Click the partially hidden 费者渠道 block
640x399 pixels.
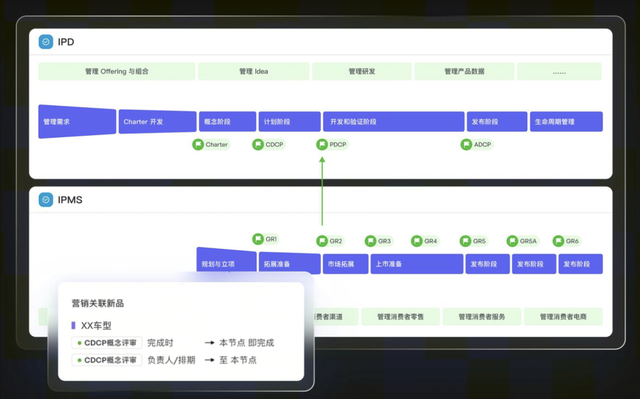tap(336, 317)
